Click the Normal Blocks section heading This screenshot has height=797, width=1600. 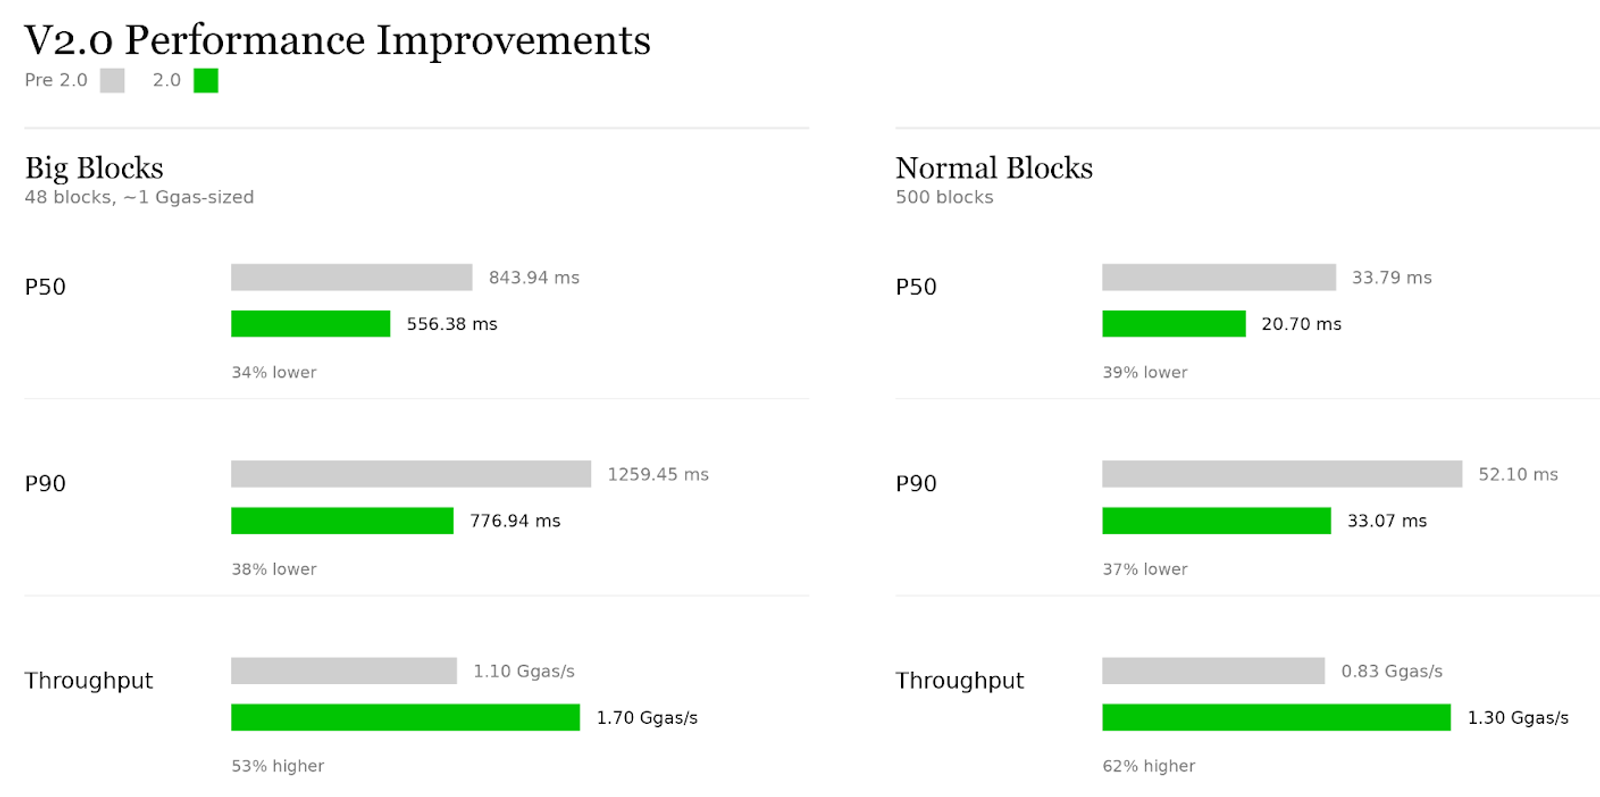(994, 168)
